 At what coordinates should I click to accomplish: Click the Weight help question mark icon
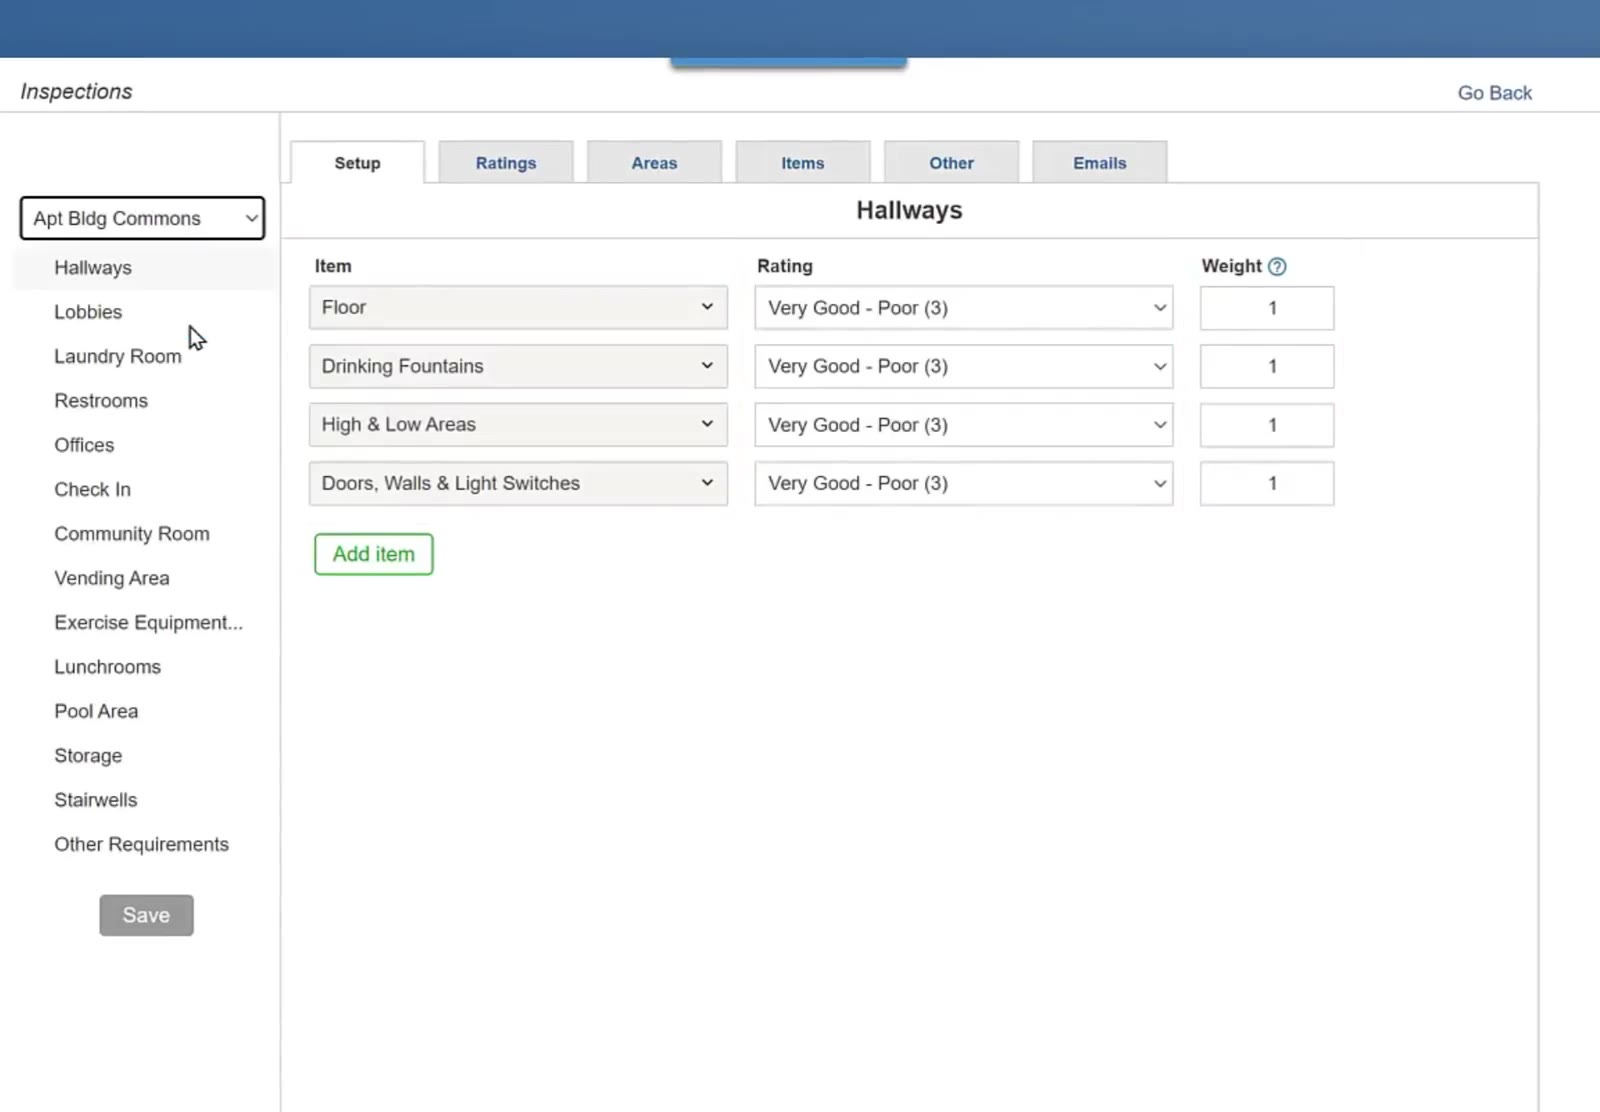tap(1277, 267)
